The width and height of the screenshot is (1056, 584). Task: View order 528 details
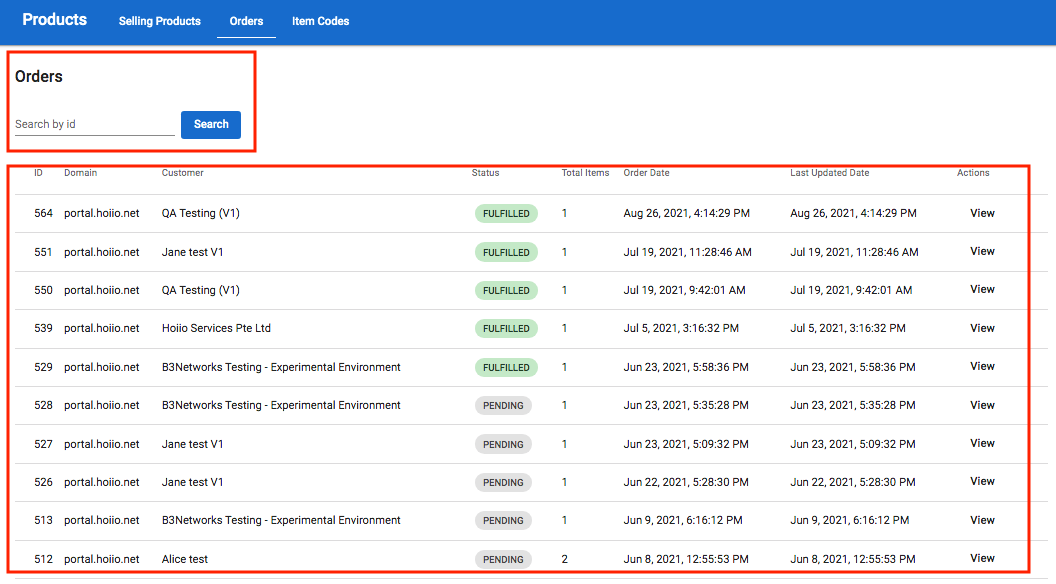pyautogui.click(x=982, y=405)
